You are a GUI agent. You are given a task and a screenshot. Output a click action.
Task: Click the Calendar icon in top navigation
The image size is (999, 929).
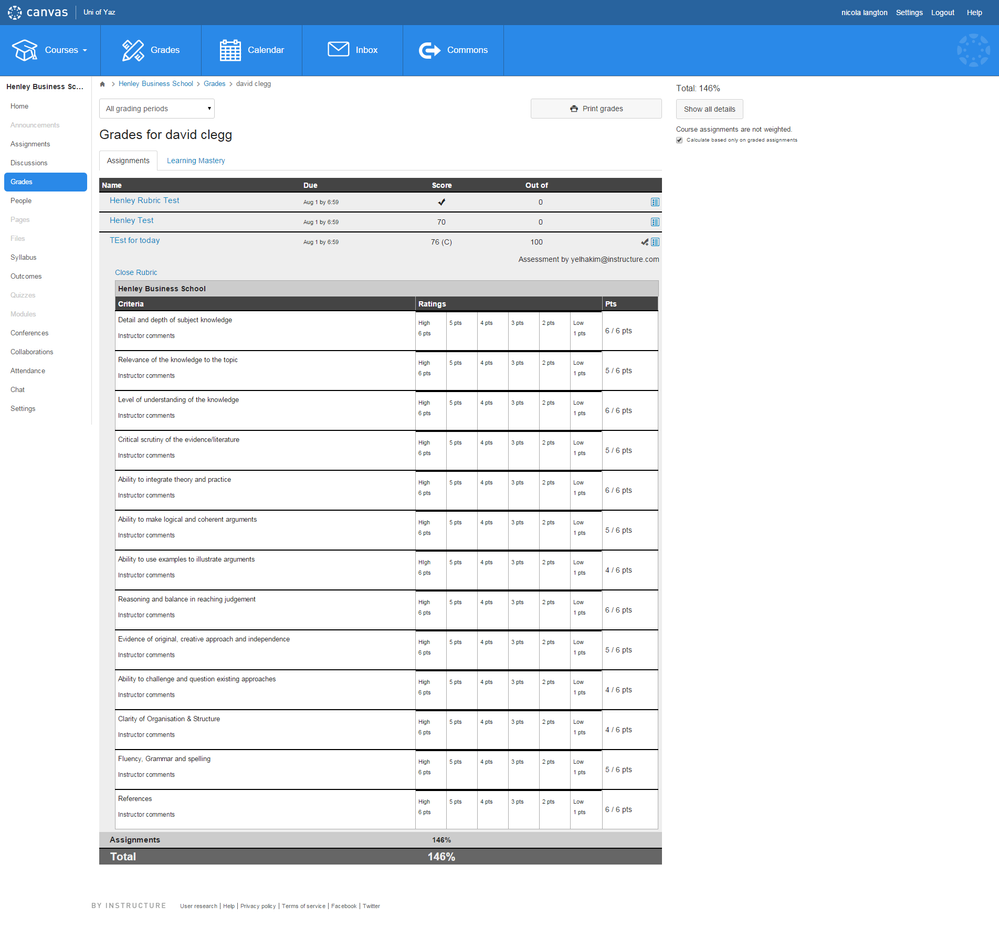pos(230,50)
